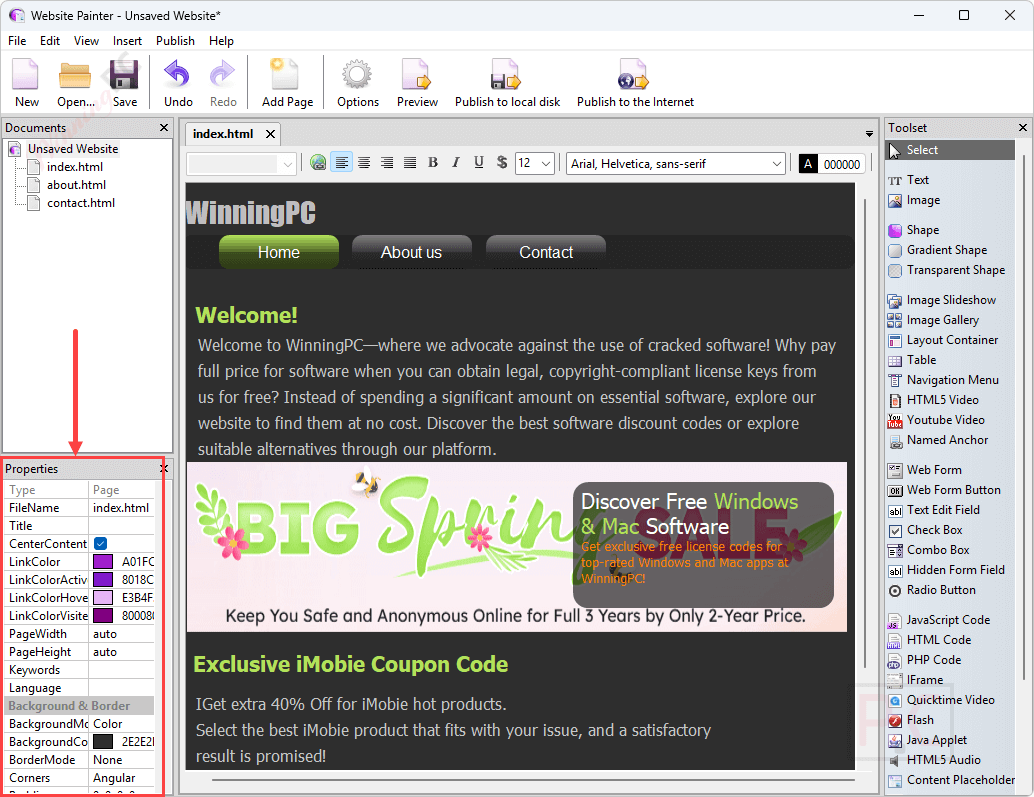Toggle strikethrough formatting
The width and height of the screenshot is (1034, 797).
click(502, 163)
